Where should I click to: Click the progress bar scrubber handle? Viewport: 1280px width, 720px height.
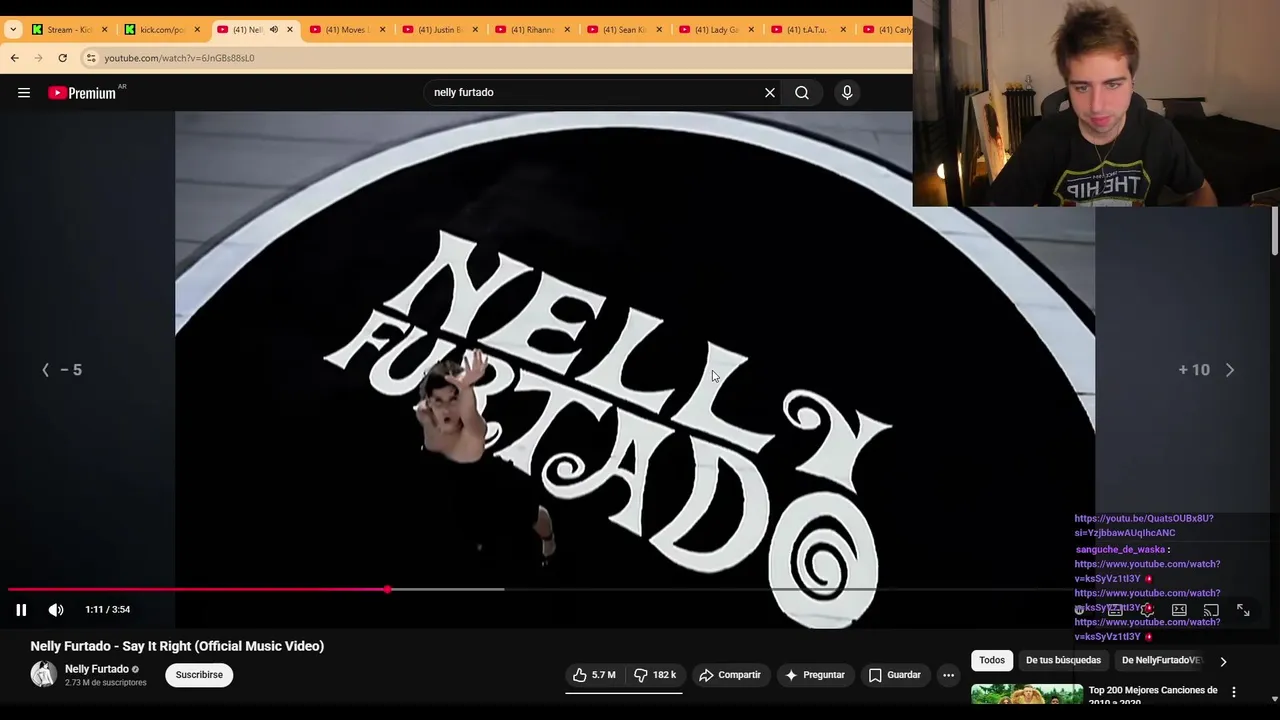point(387,589)
